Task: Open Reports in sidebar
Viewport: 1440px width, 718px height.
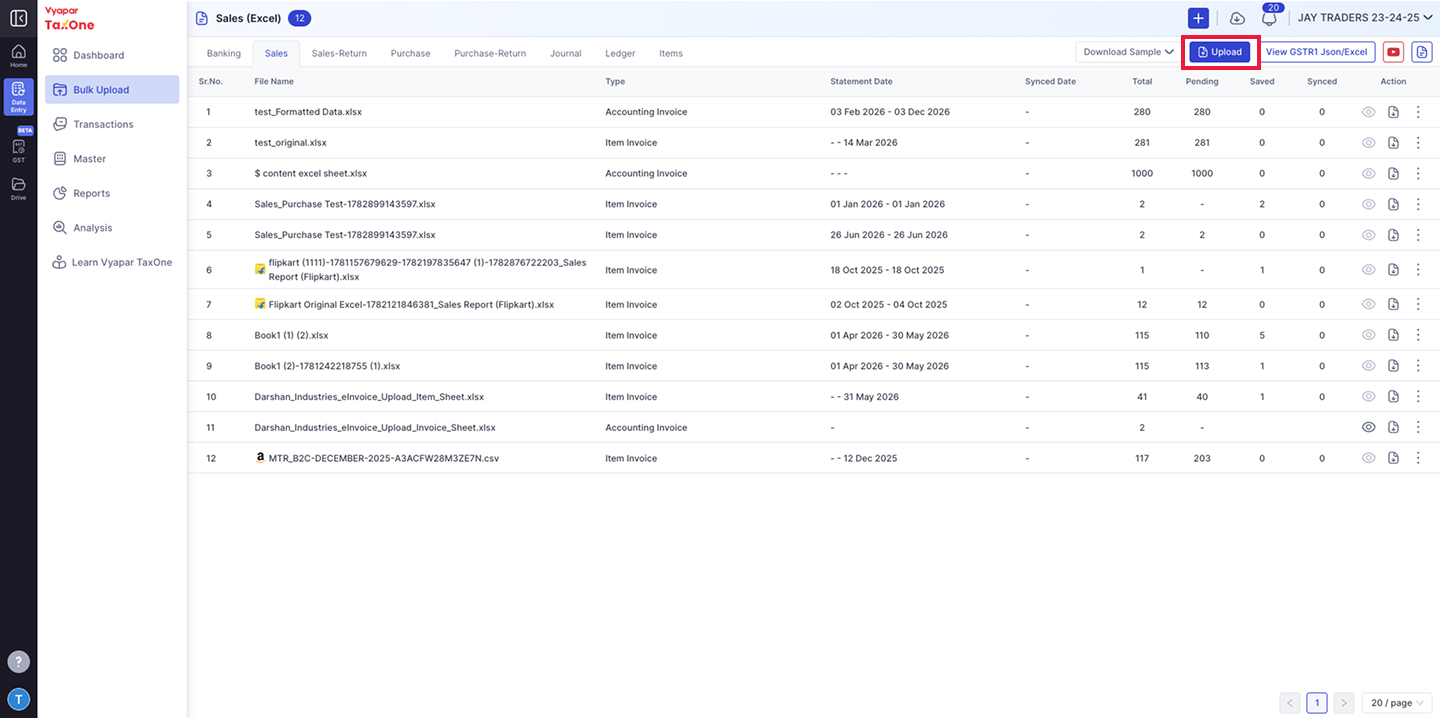Action: point(112,193)
